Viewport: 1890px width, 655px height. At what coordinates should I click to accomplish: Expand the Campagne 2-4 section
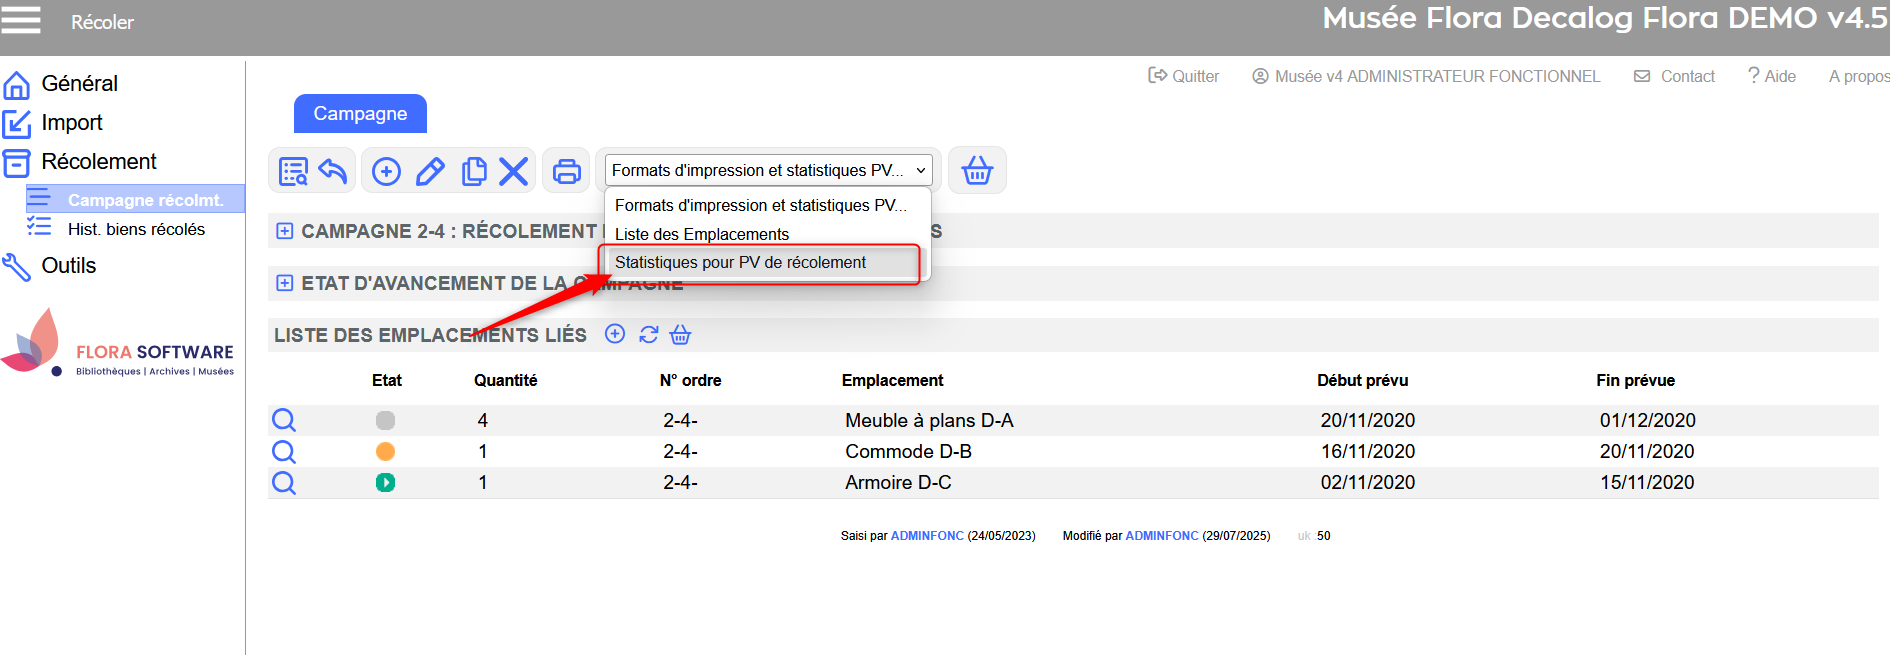pyautogui.click(x=285, y=231)
